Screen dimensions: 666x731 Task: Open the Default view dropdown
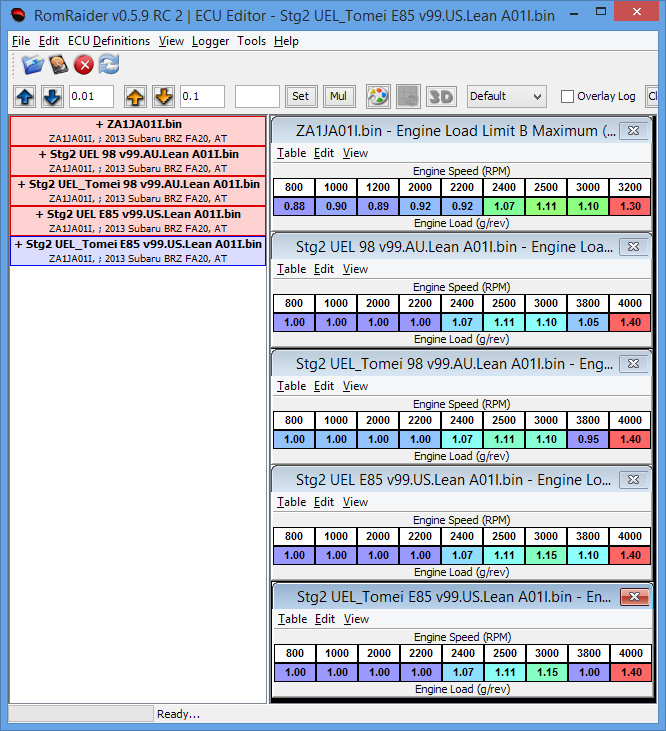tap(506, 97)
